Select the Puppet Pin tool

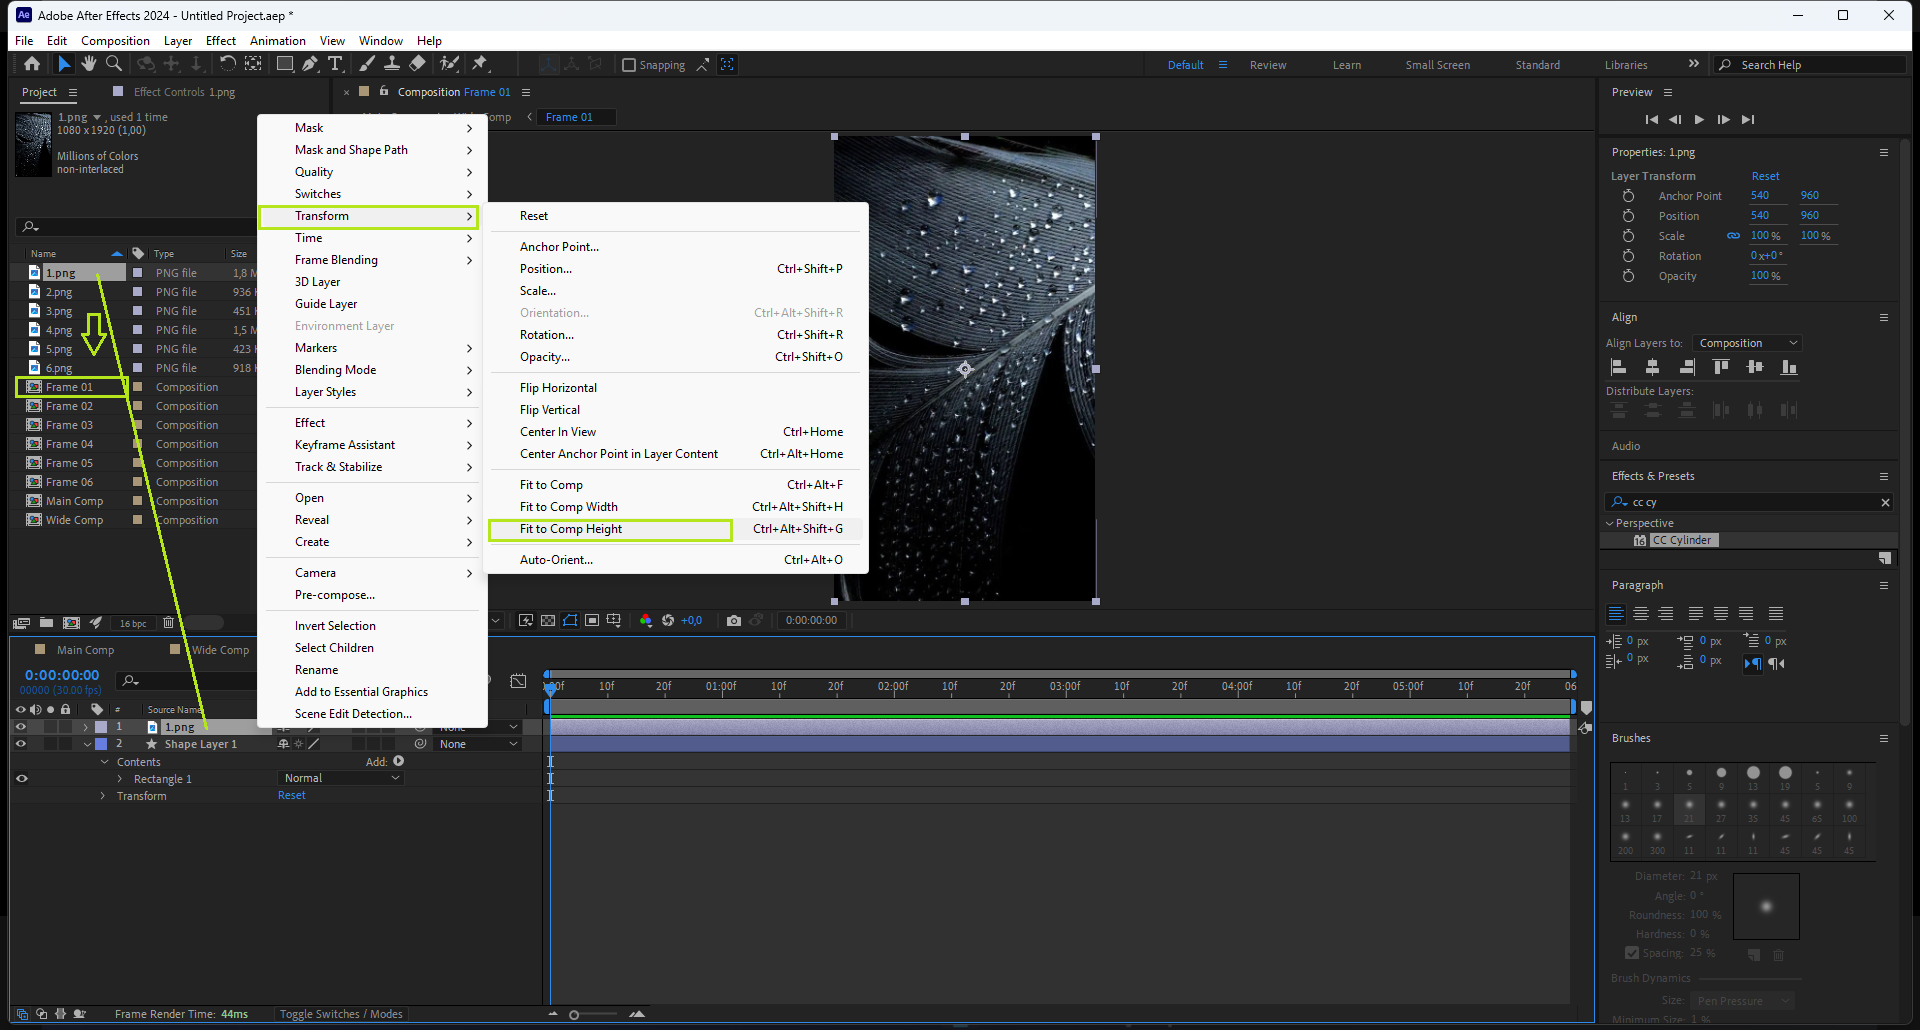480,64
